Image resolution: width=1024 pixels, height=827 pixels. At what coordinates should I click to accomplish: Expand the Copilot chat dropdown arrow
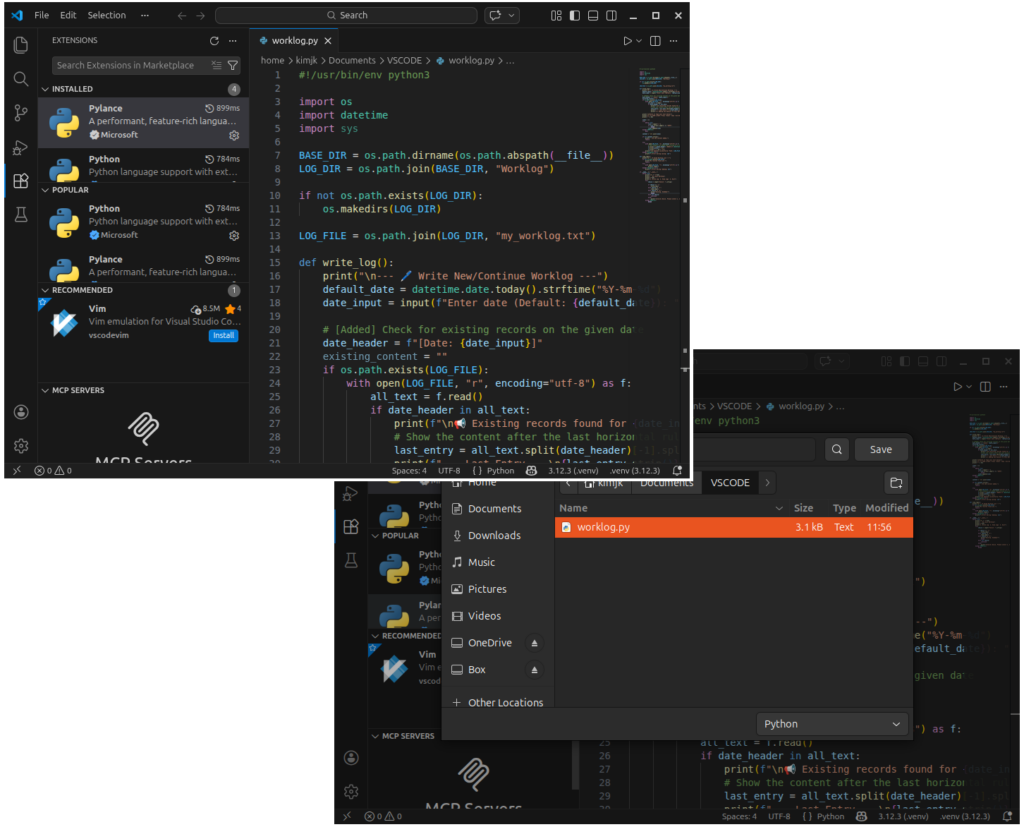(513, 16)
